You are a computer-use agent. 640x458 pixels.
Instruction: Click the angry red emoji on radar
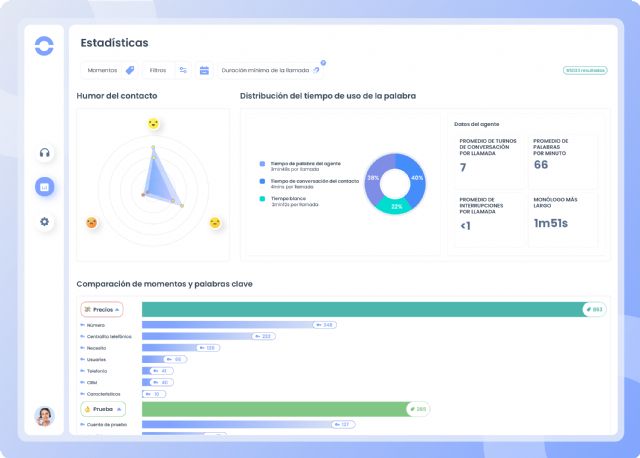coord(92,222)
